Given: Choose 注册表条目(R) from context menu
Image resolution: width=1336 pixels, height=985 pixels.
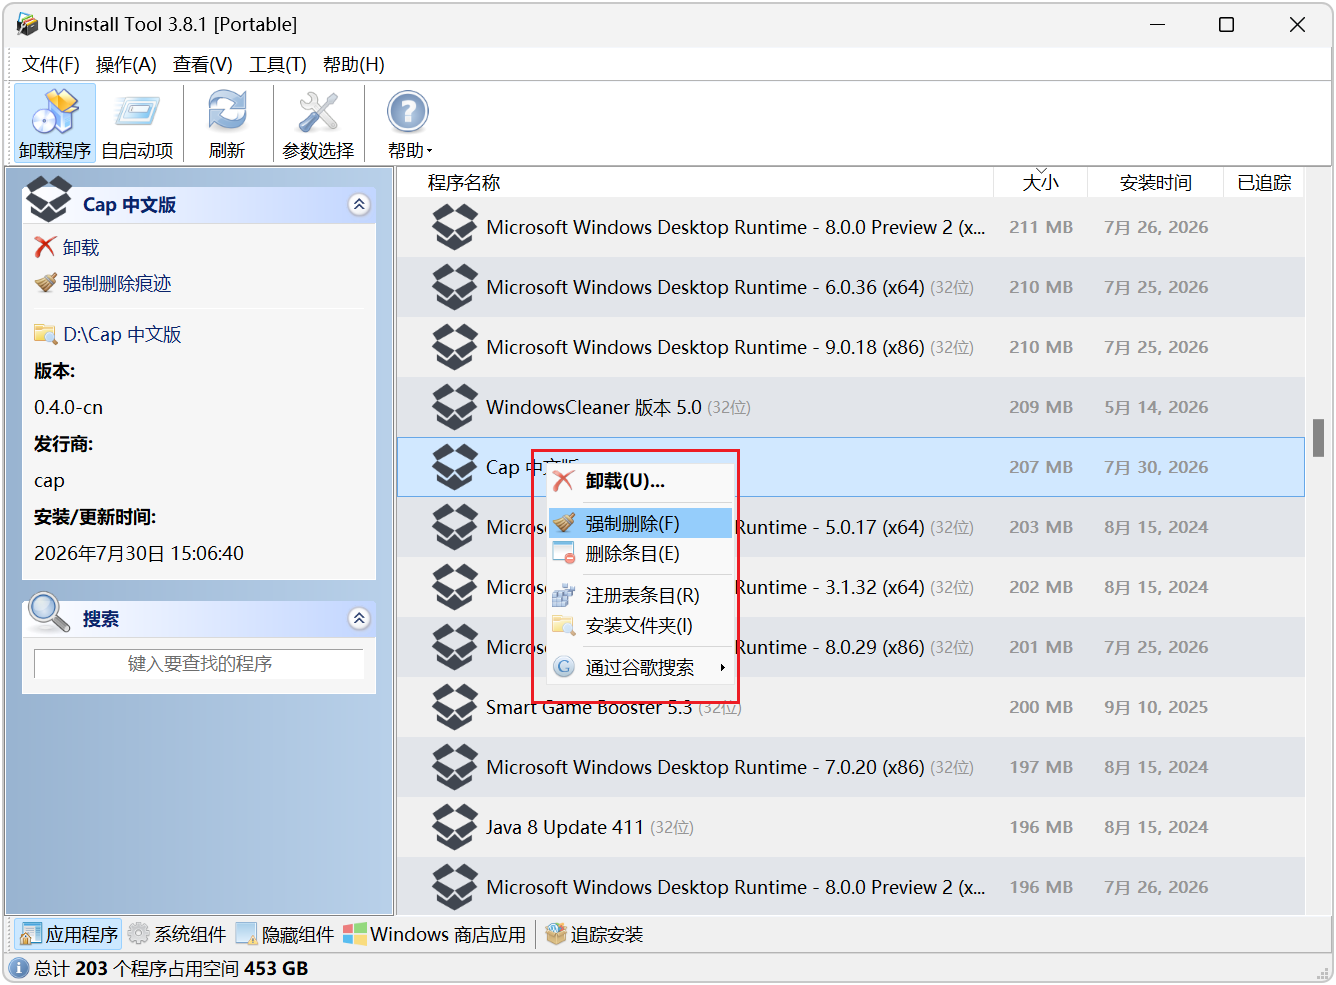Looking at the screenshot, I should point(640,595).
